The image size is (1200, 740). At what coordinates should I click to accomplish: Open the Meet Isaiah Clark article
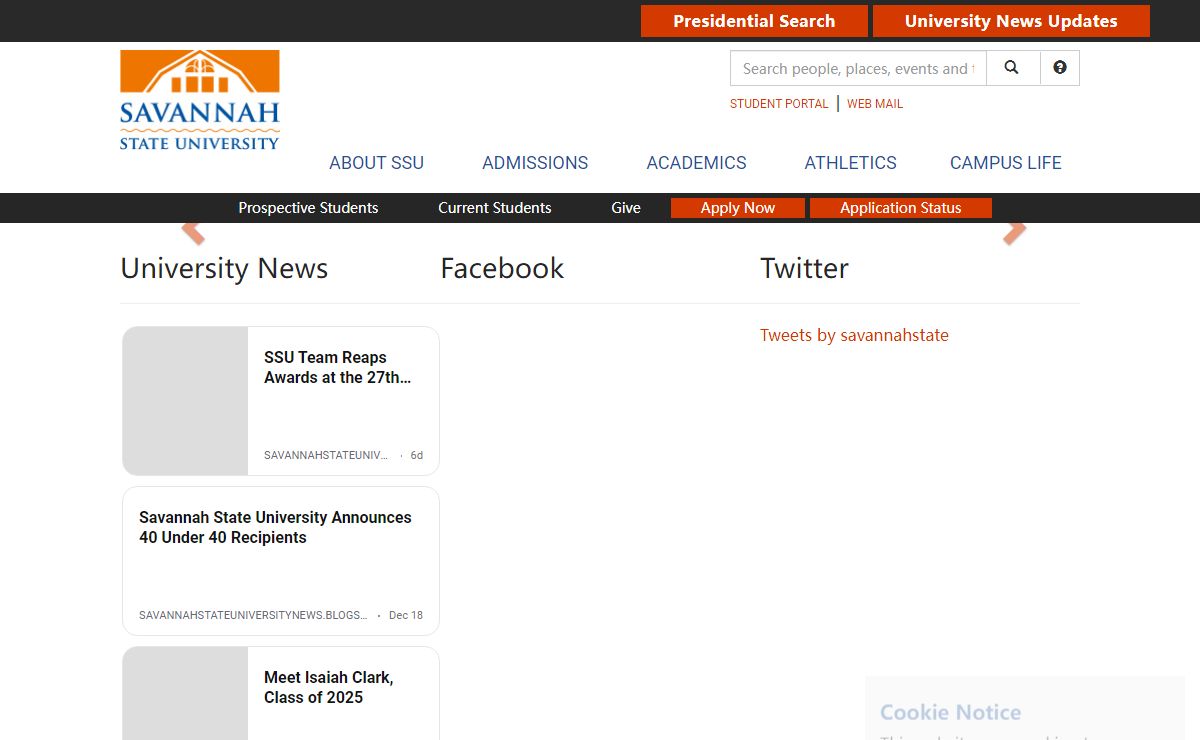pyautogui.click(x=329, y=687)
